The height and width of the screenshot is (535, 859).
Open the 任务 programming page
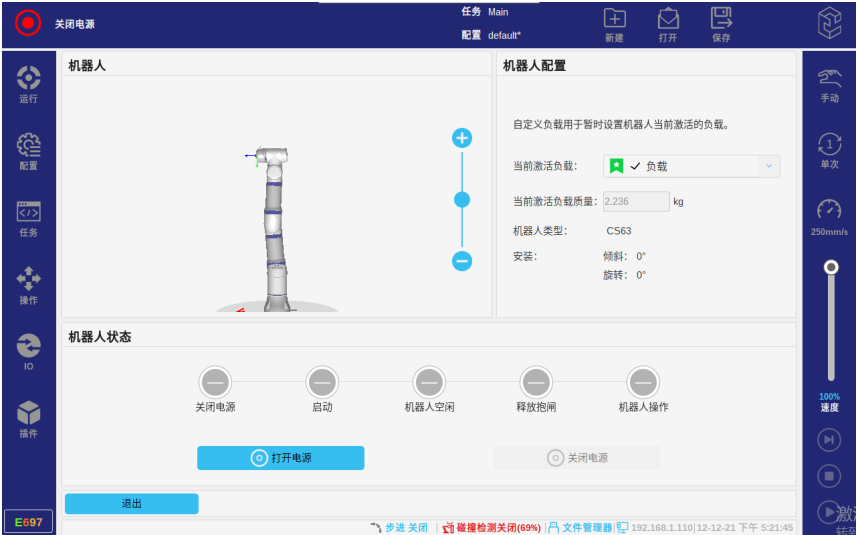(29, 218)
